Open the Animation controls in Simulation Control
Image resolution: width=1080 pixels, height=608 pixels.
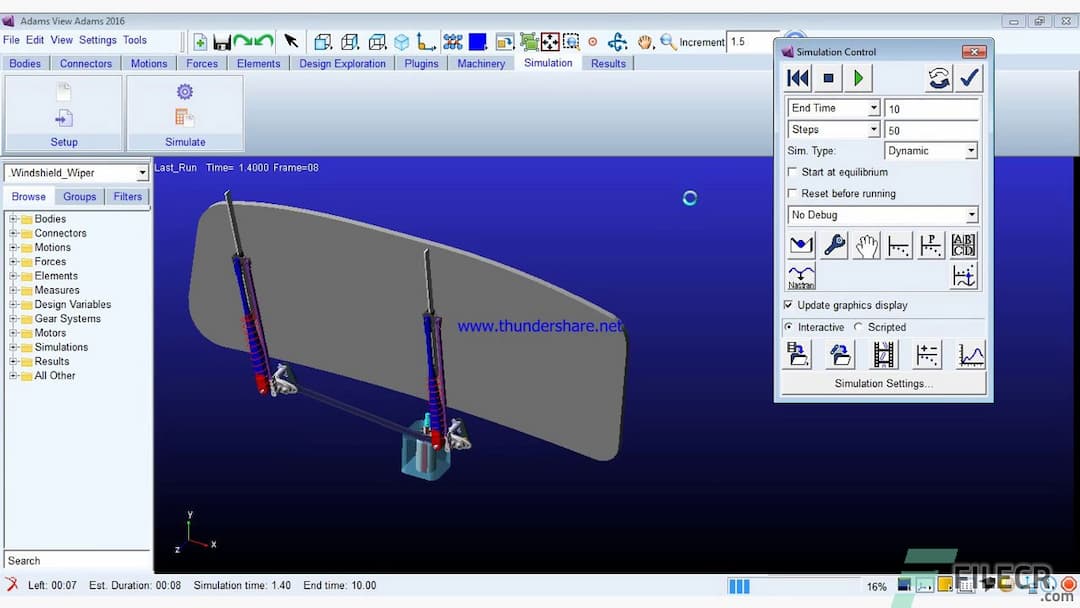click(939, 78)
